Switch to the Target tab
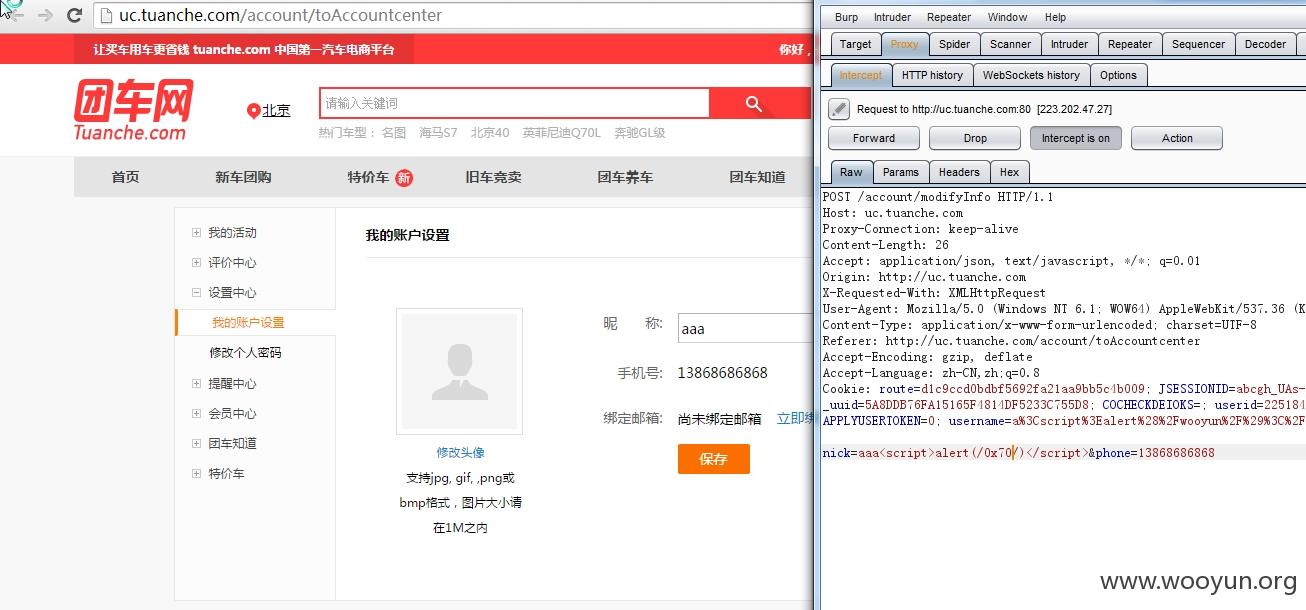The width and height of the screenshot is (1306, 610). (x=855, y=44)
